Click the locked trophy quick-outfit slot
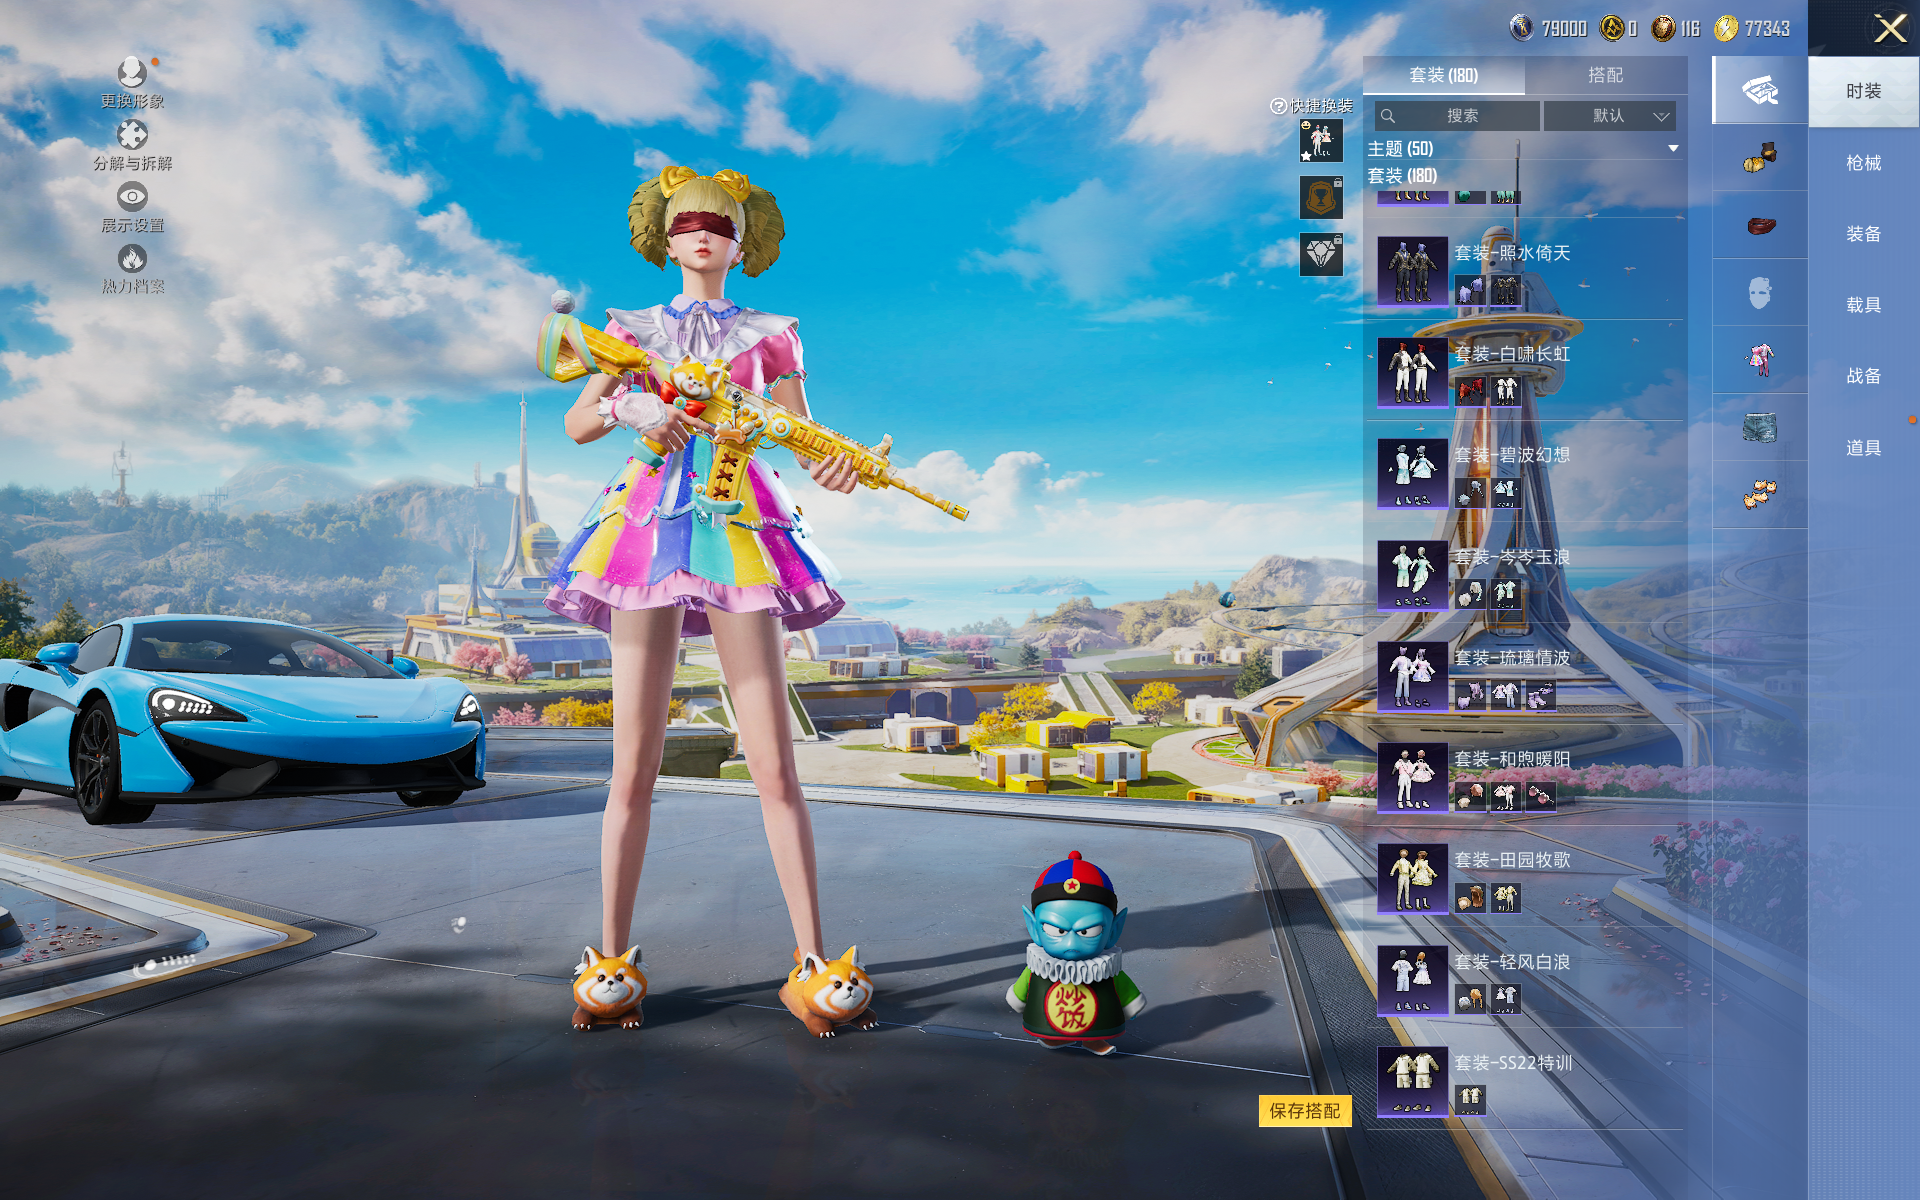 pos(1321,197)
